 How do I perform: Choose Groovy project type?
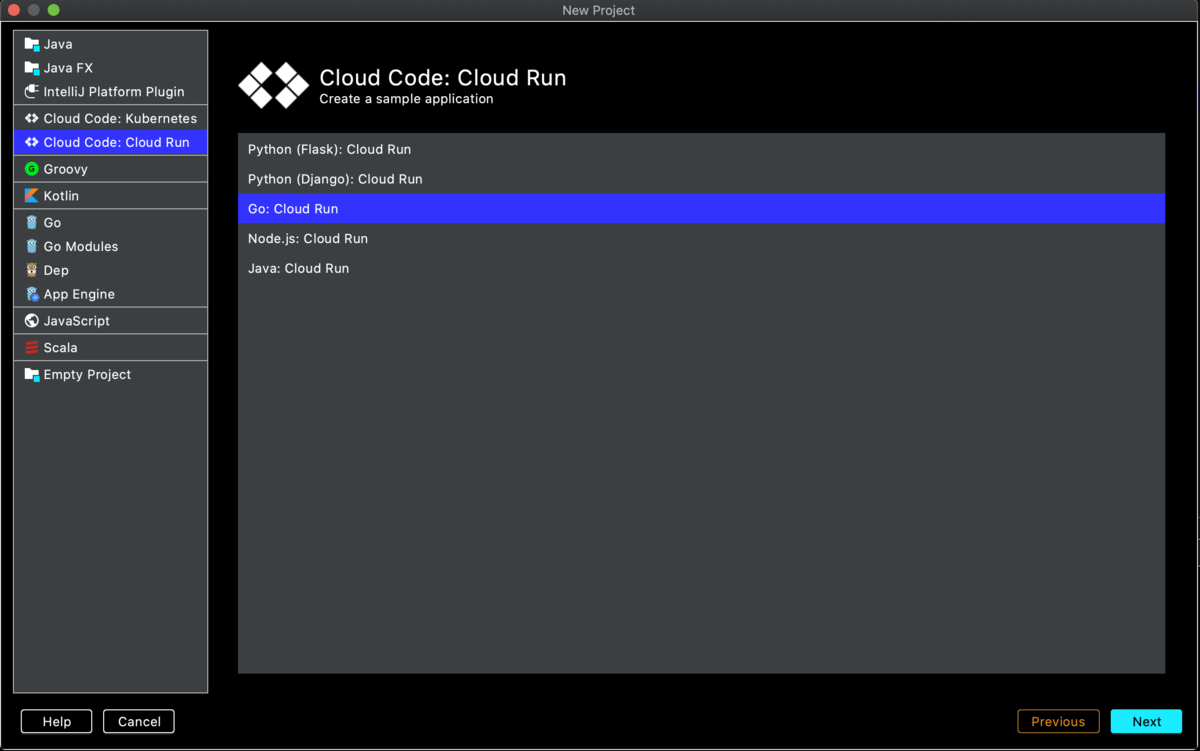coord(110,169)
